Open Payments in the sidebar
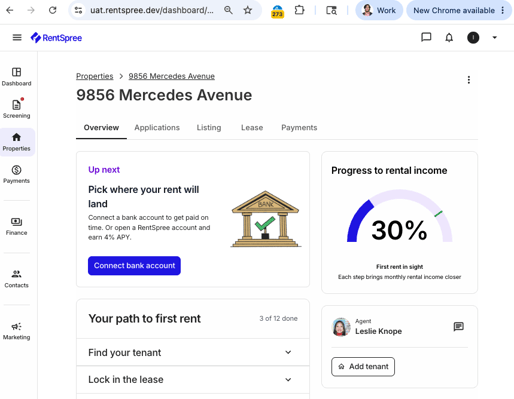Screen dimensions: 514x399 pos(16,174)
